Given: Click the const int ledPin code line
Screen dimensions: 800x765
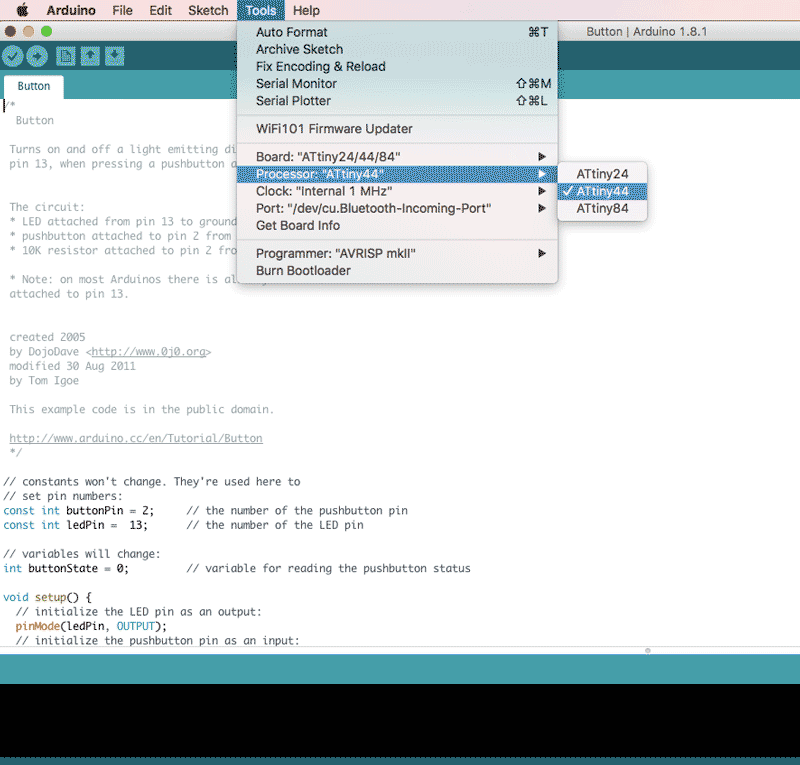Looking at the screenshot, I should (183, 525).
